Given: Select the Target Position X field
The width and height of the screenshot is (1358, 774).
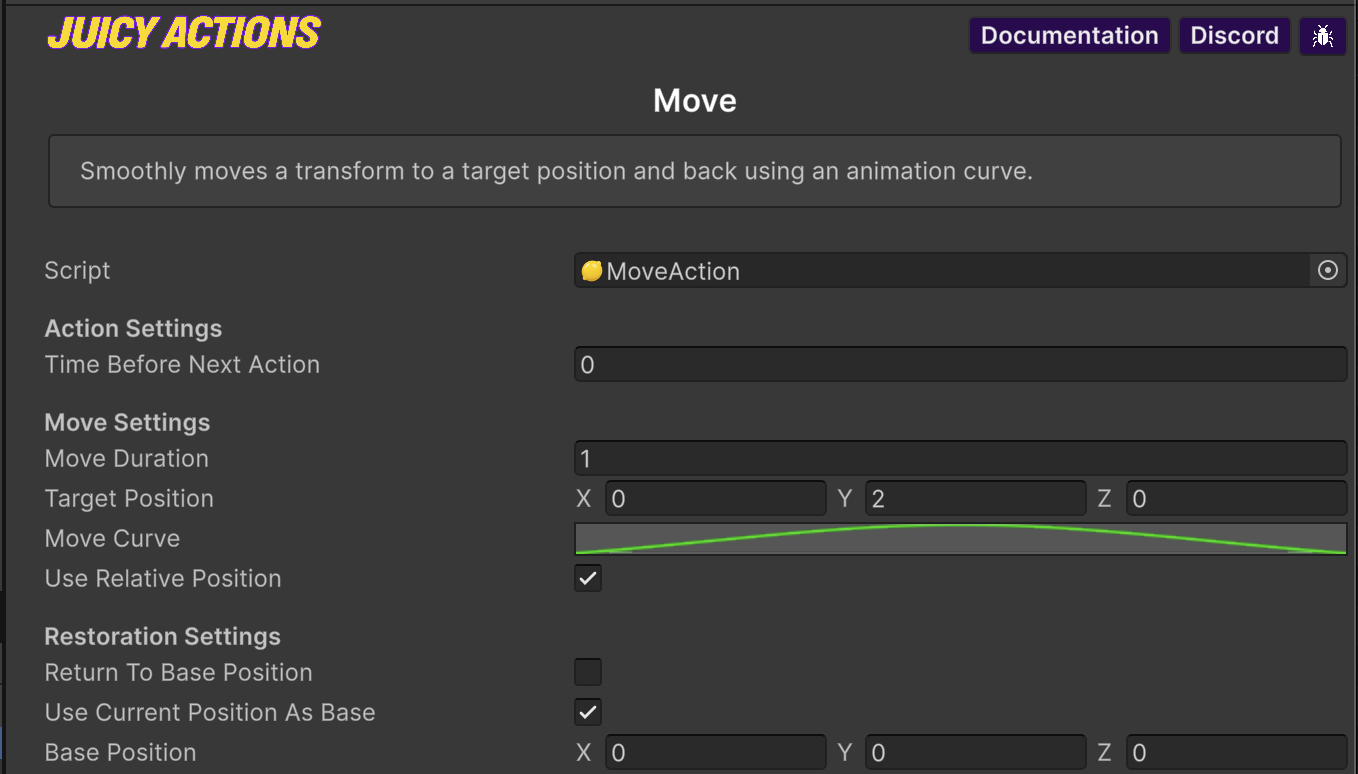Looking at the screenshot, I should point(715,498).
